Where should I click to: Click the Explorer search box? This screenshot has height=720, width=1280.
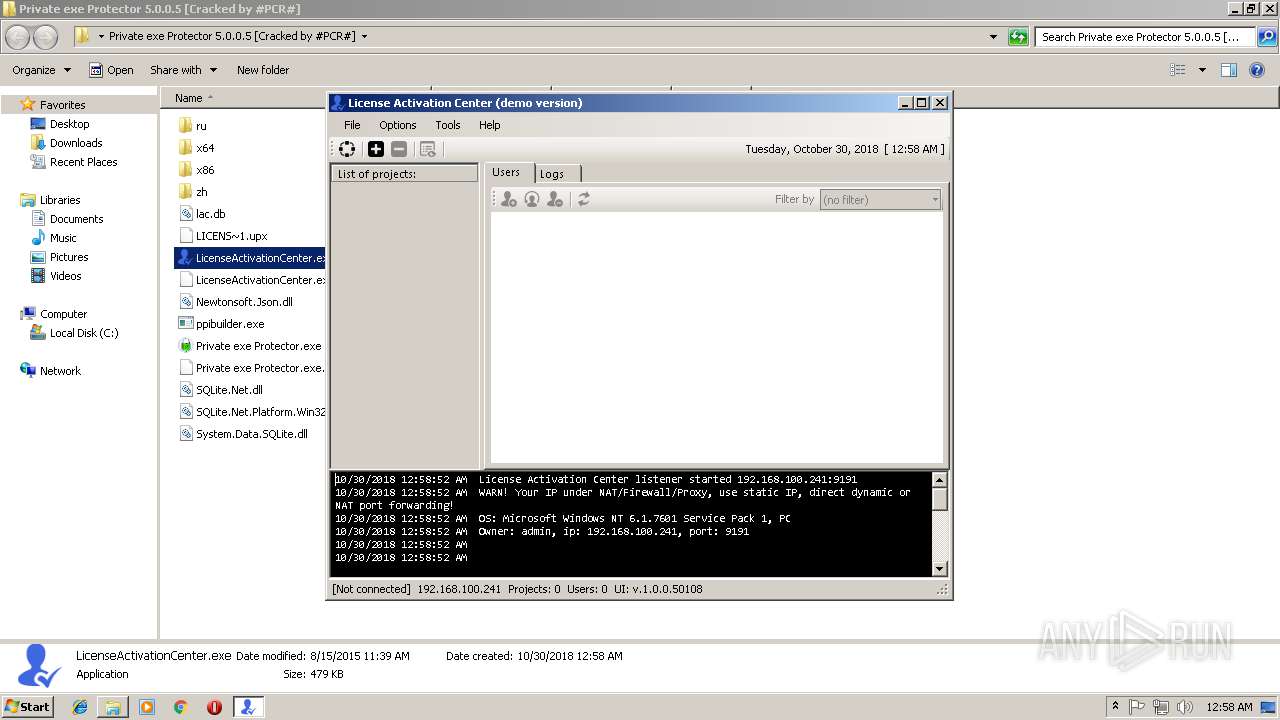[1145, 37]
